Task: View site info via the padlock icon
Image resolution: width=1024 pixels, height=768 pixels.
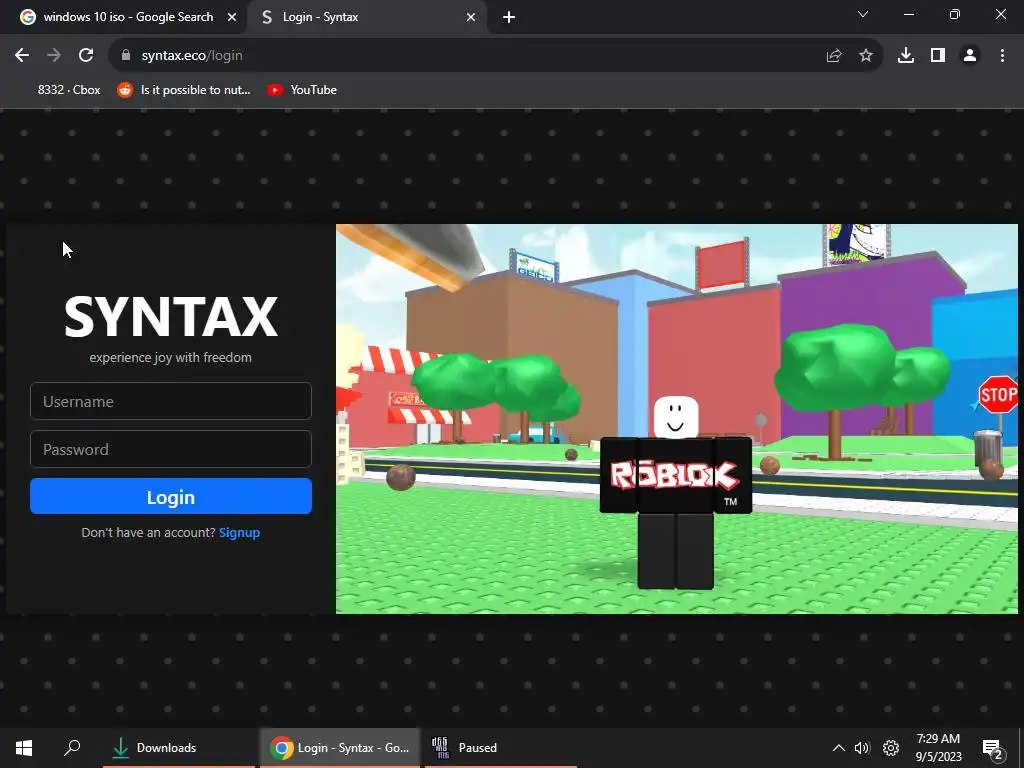Action: [x=126, y=56]
